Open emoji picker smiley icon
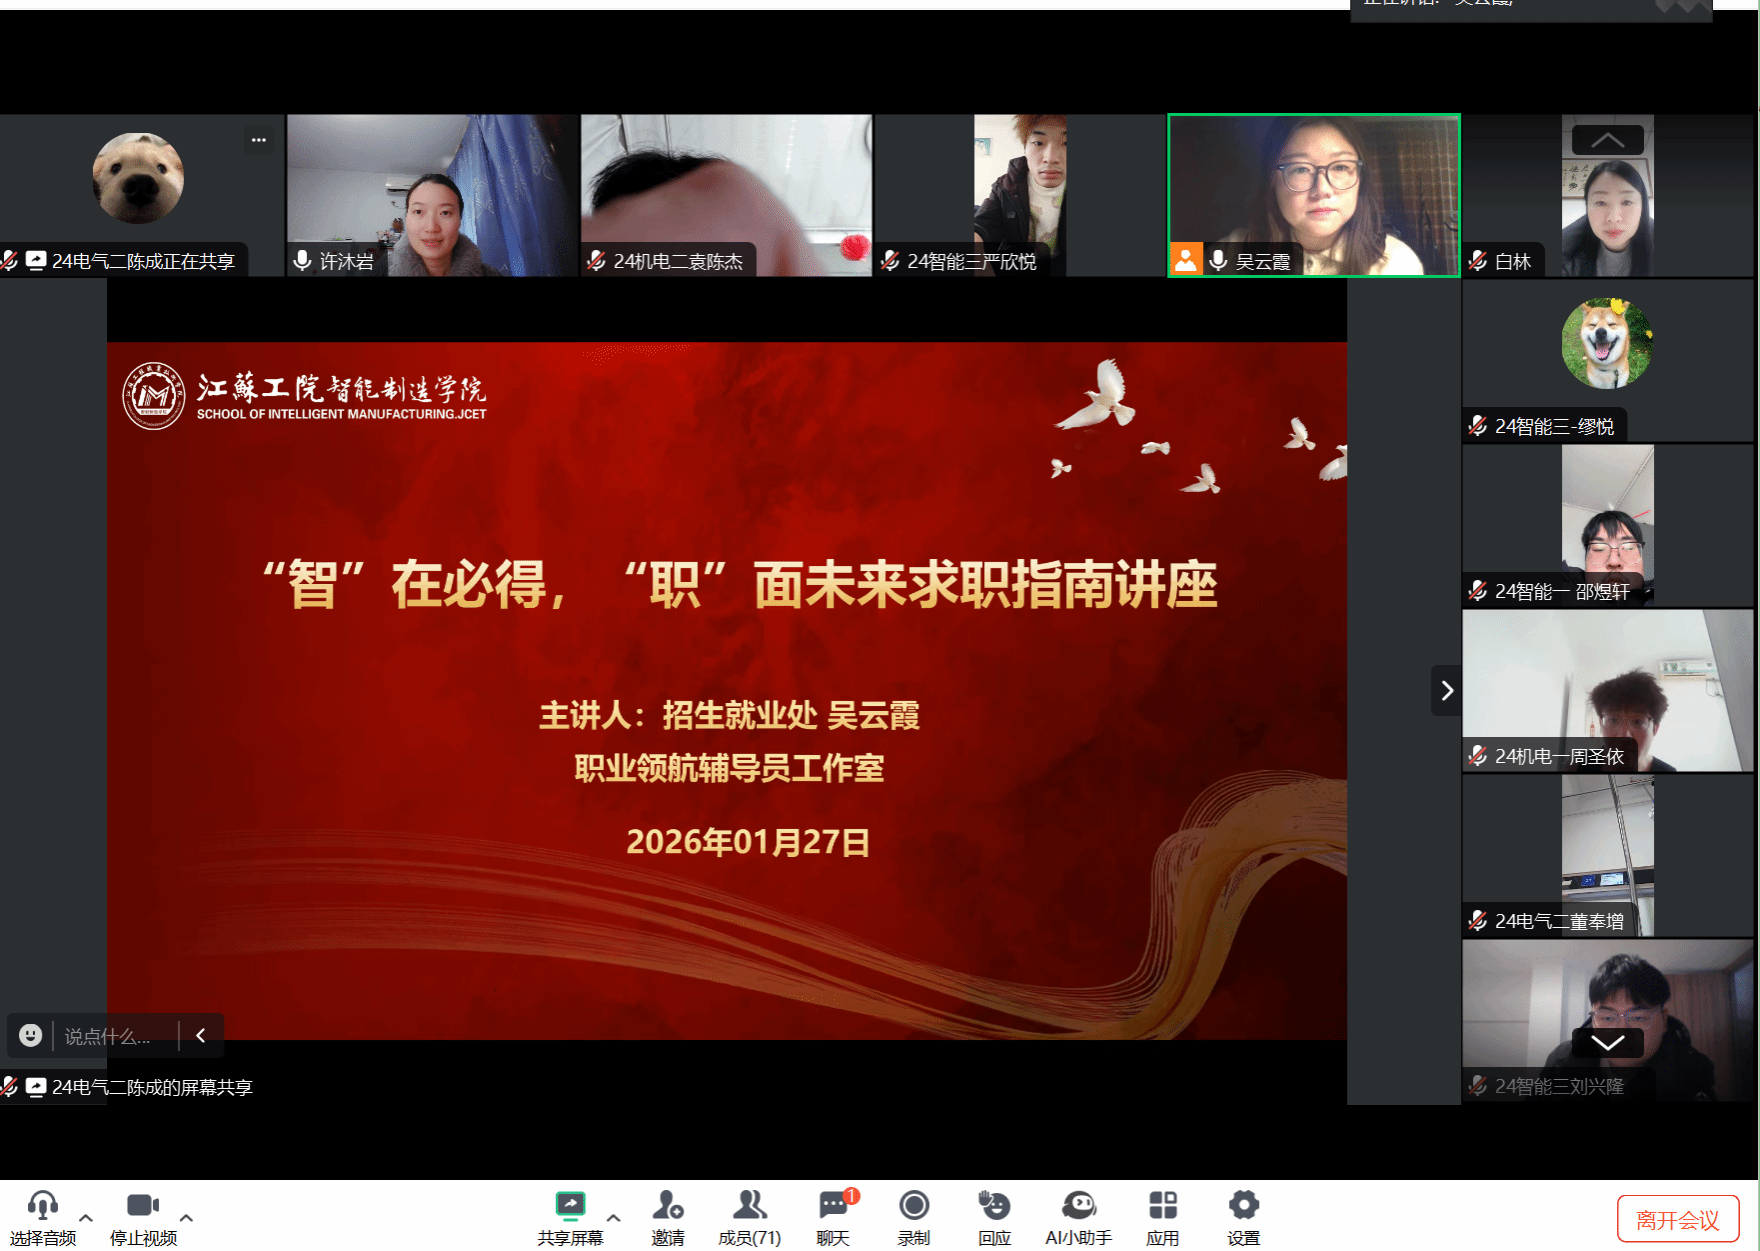The width and height of the screenshot is (1760, 1251). 31,1036
